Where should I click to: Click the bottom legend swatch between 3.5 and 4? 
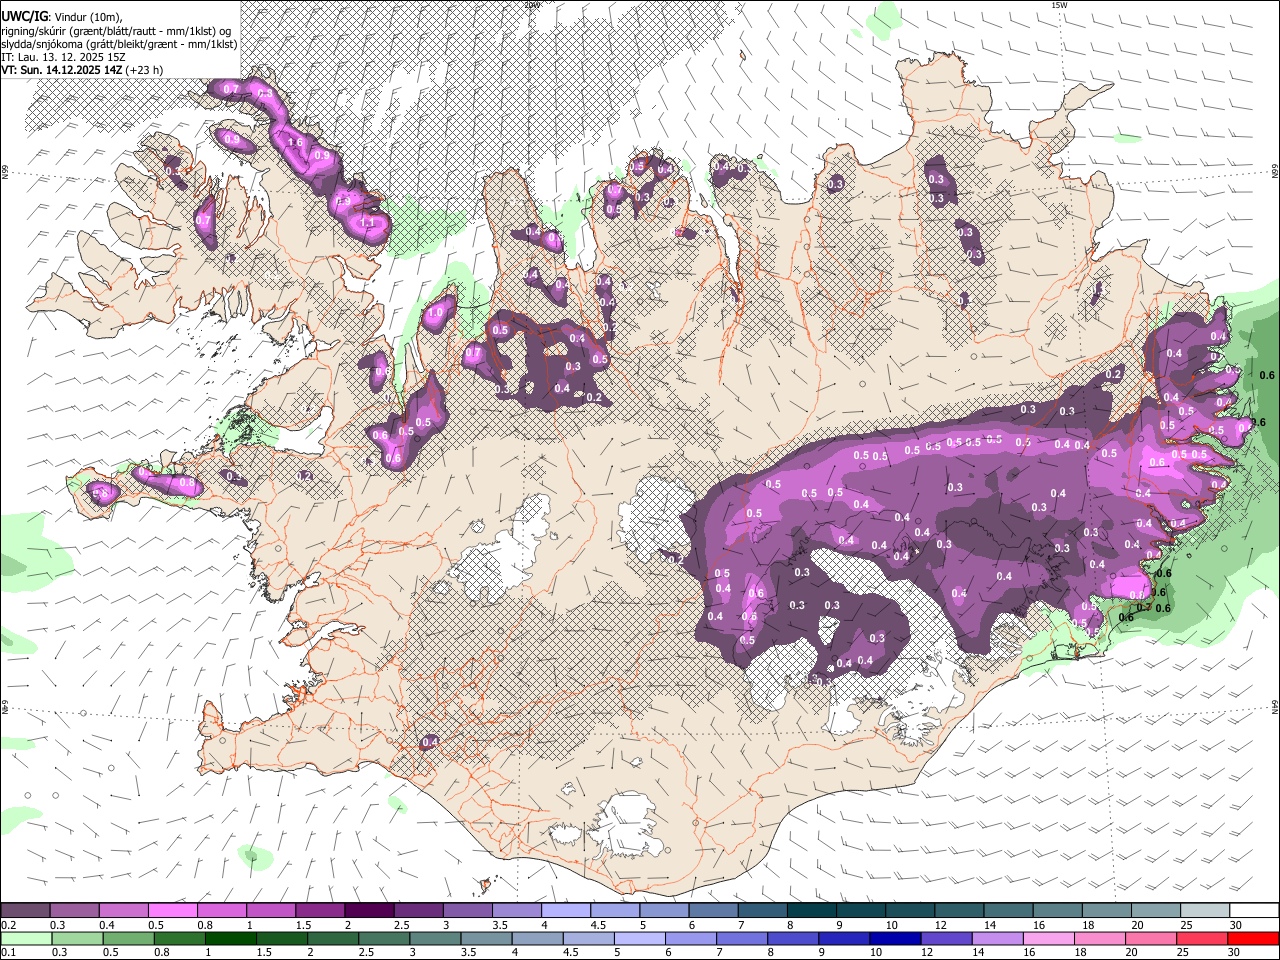pyautogui.click(x=487, y=938)
